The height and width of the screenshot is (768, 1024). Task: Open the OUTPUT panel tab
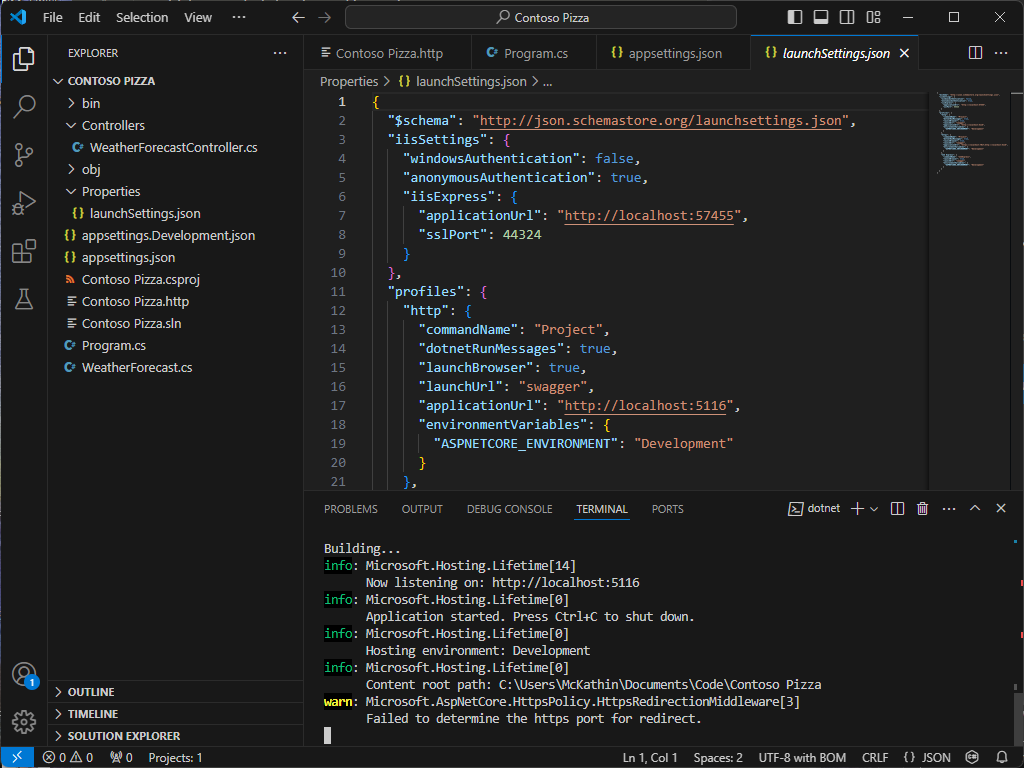pos(422,509)
